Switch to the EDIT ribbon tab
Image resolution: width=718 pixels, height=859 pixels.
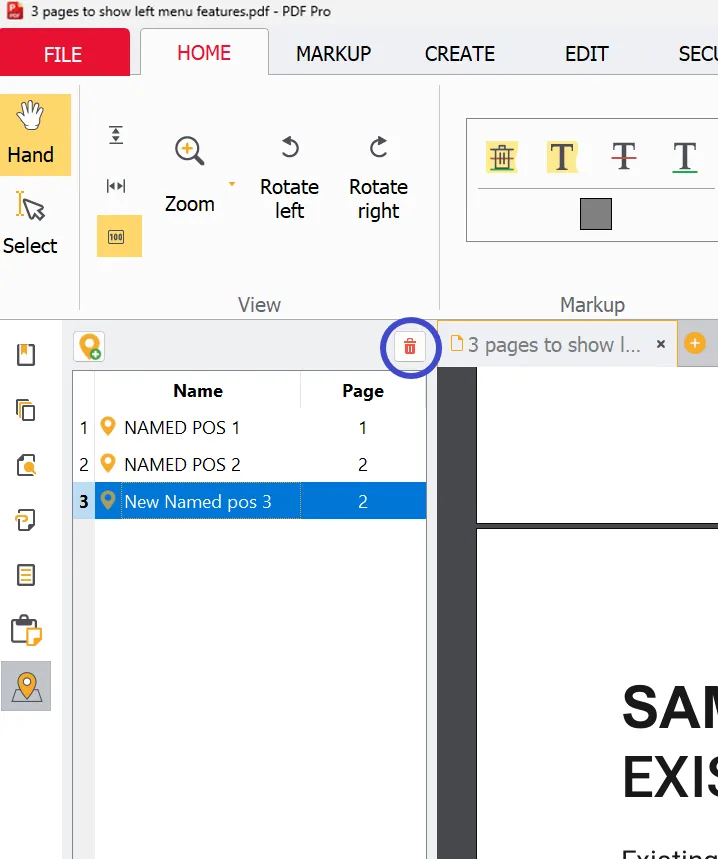coord(587,54)
